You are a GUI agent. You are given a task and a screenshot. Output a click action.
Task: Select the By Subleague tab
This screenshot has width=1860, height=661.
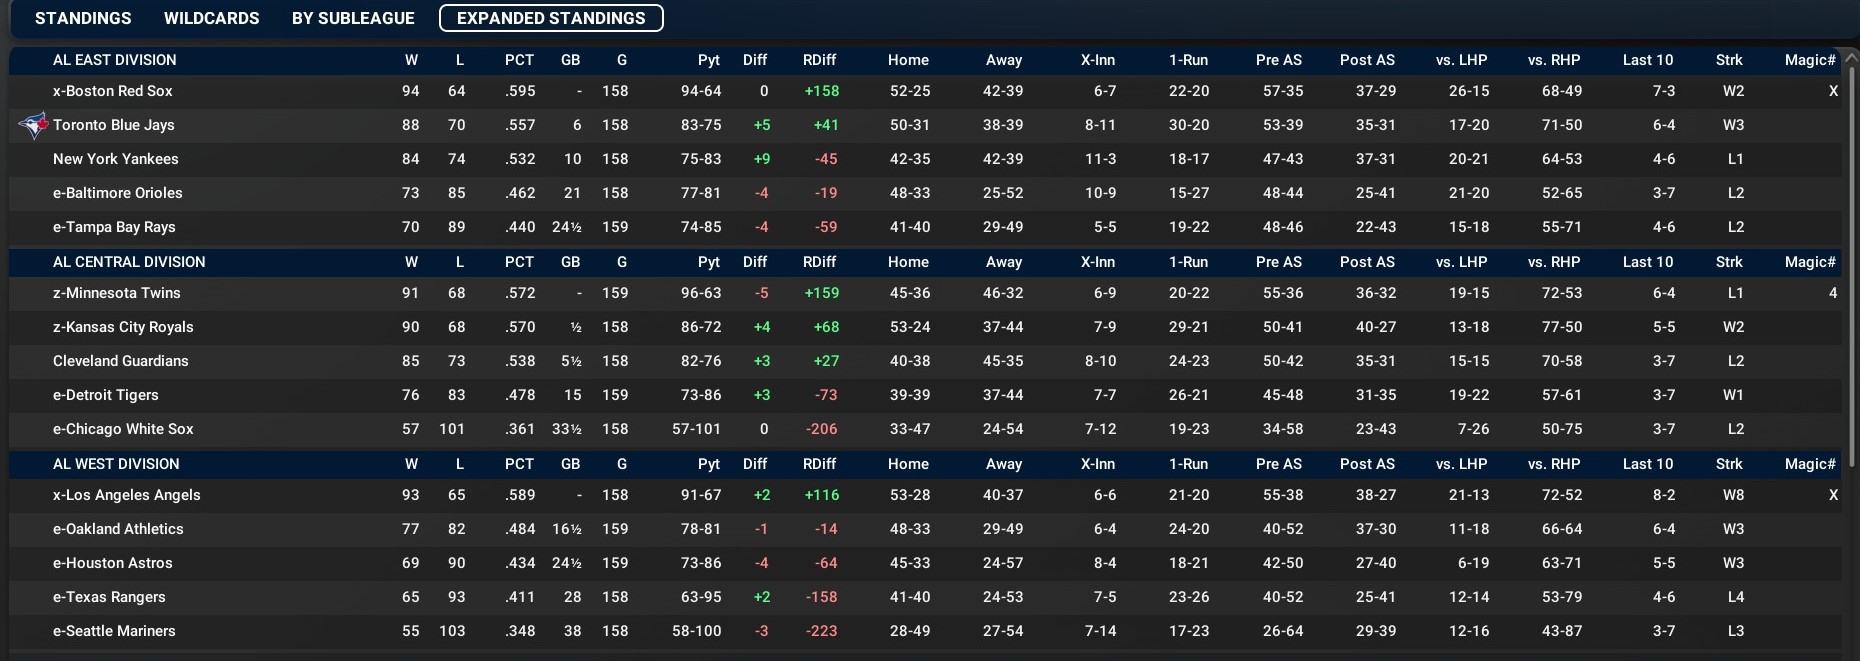point(353,18)
